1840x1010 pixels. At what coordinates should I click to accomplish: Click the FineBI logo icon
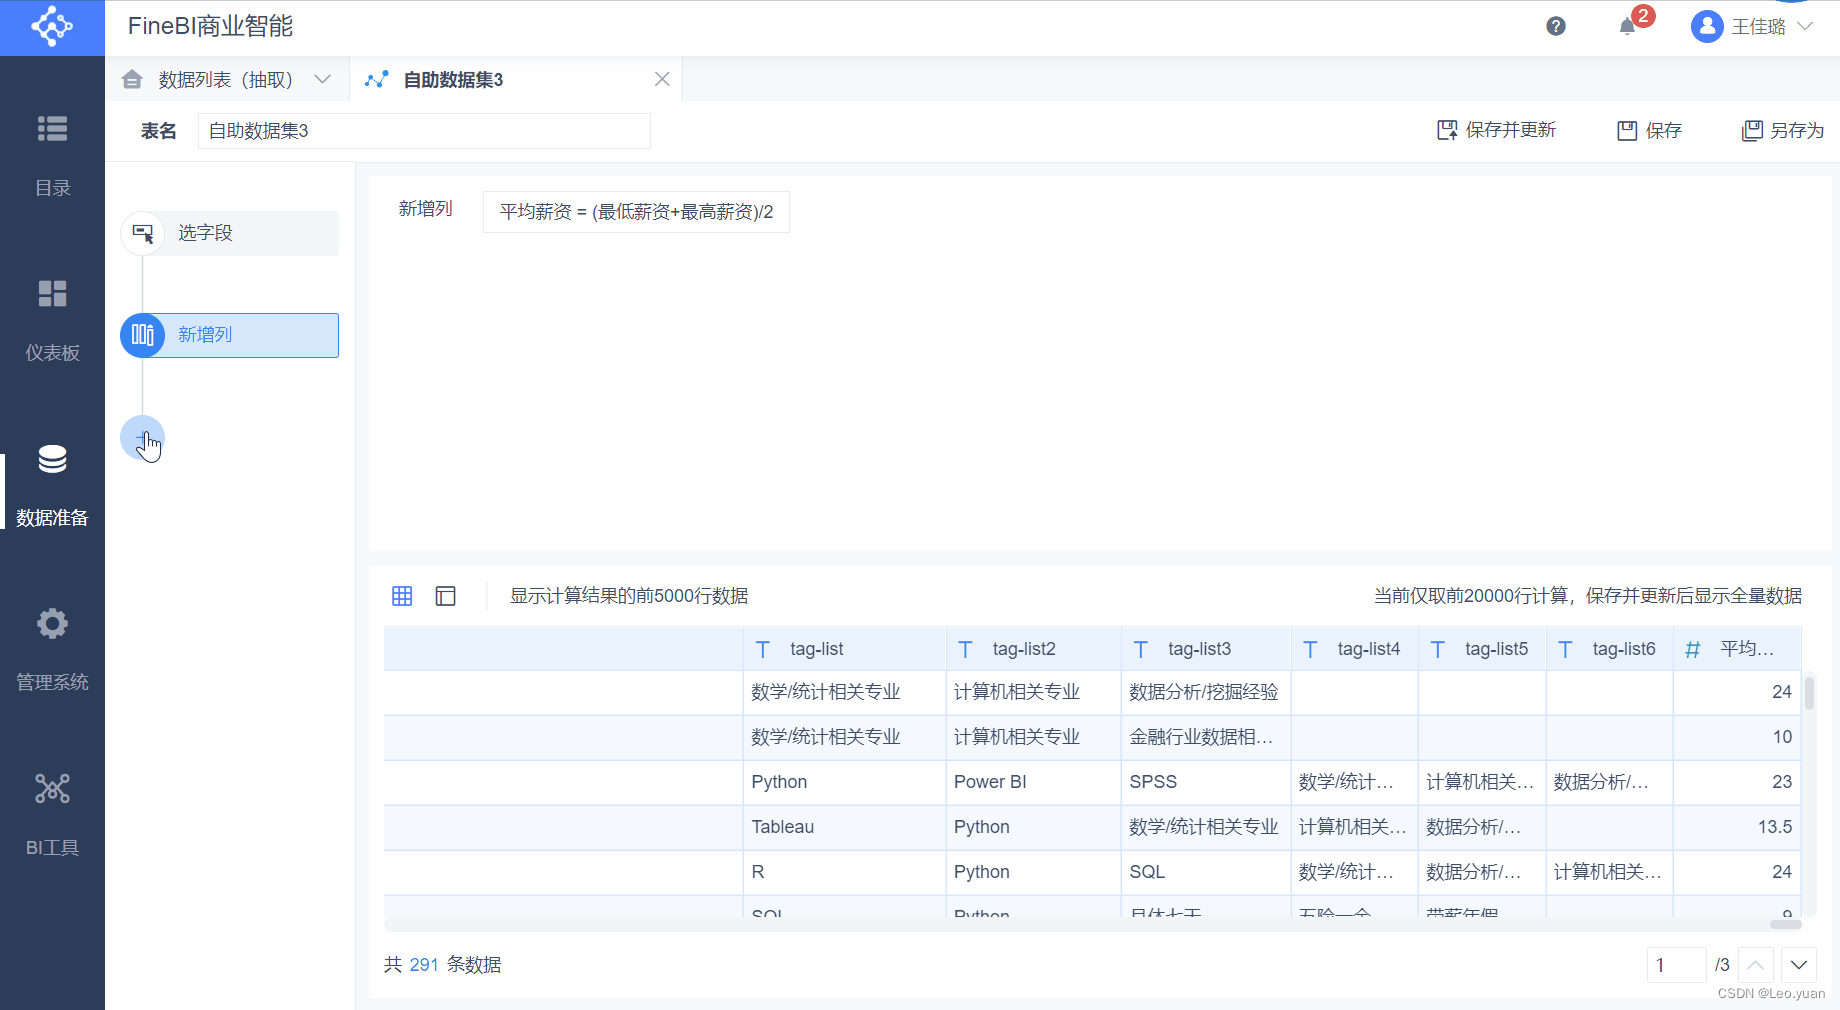(x=52, y=27)
